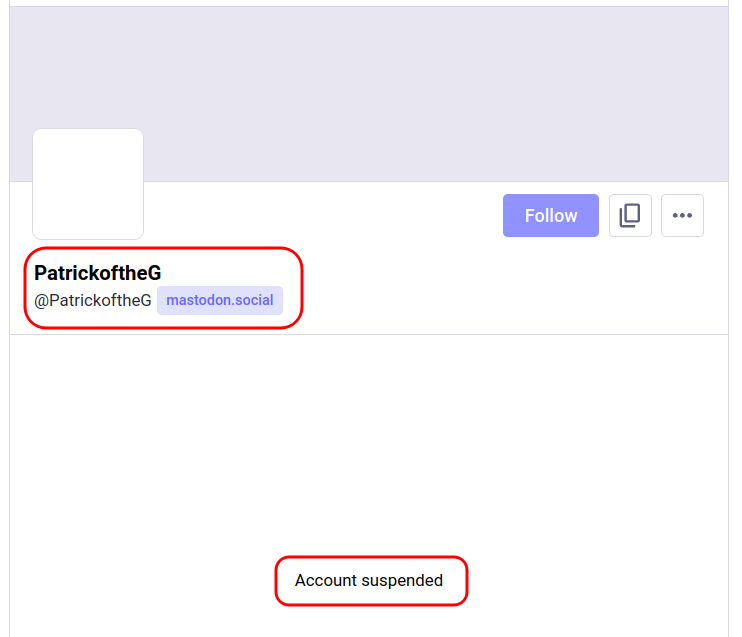Viewport: 742px width, 637px height.
Task: Click the copy icon right of Follow
Action: coord(630,216)
